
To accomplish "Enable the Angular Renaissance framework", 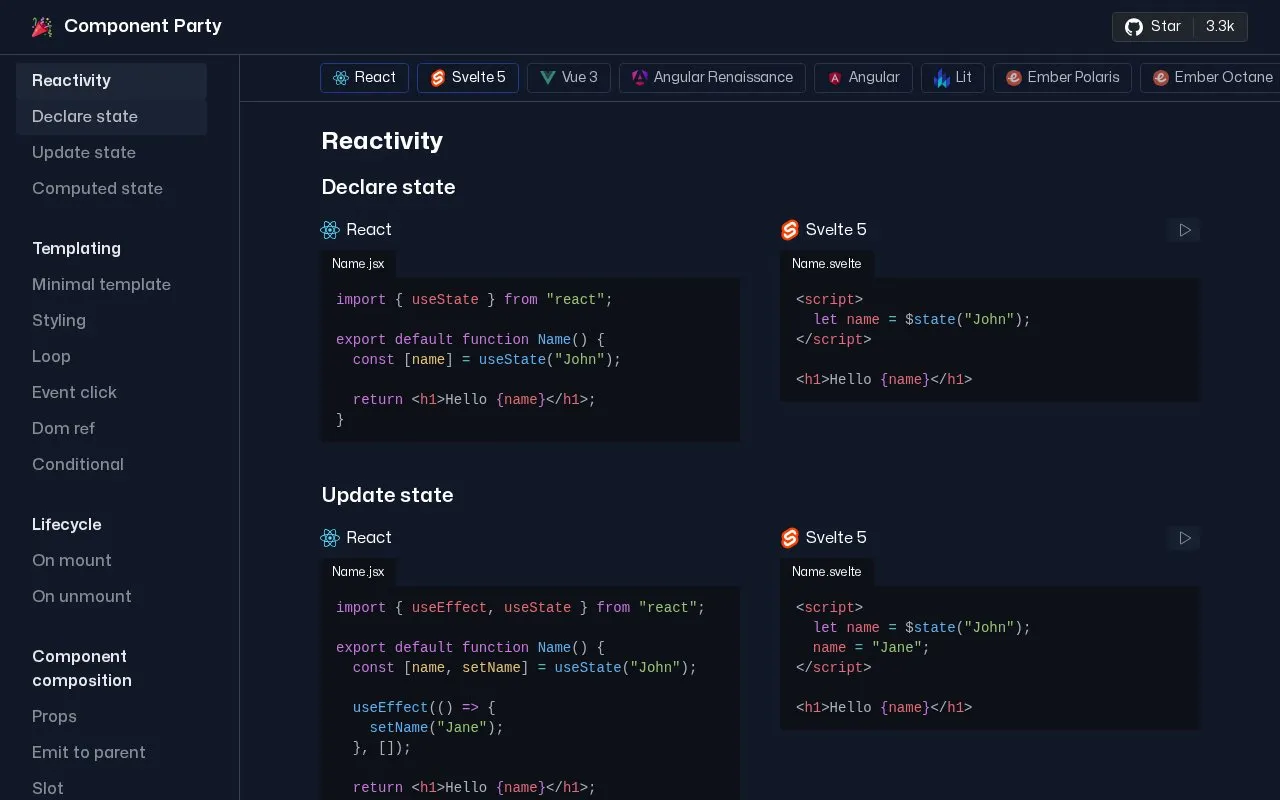I will tap(712, 78).
